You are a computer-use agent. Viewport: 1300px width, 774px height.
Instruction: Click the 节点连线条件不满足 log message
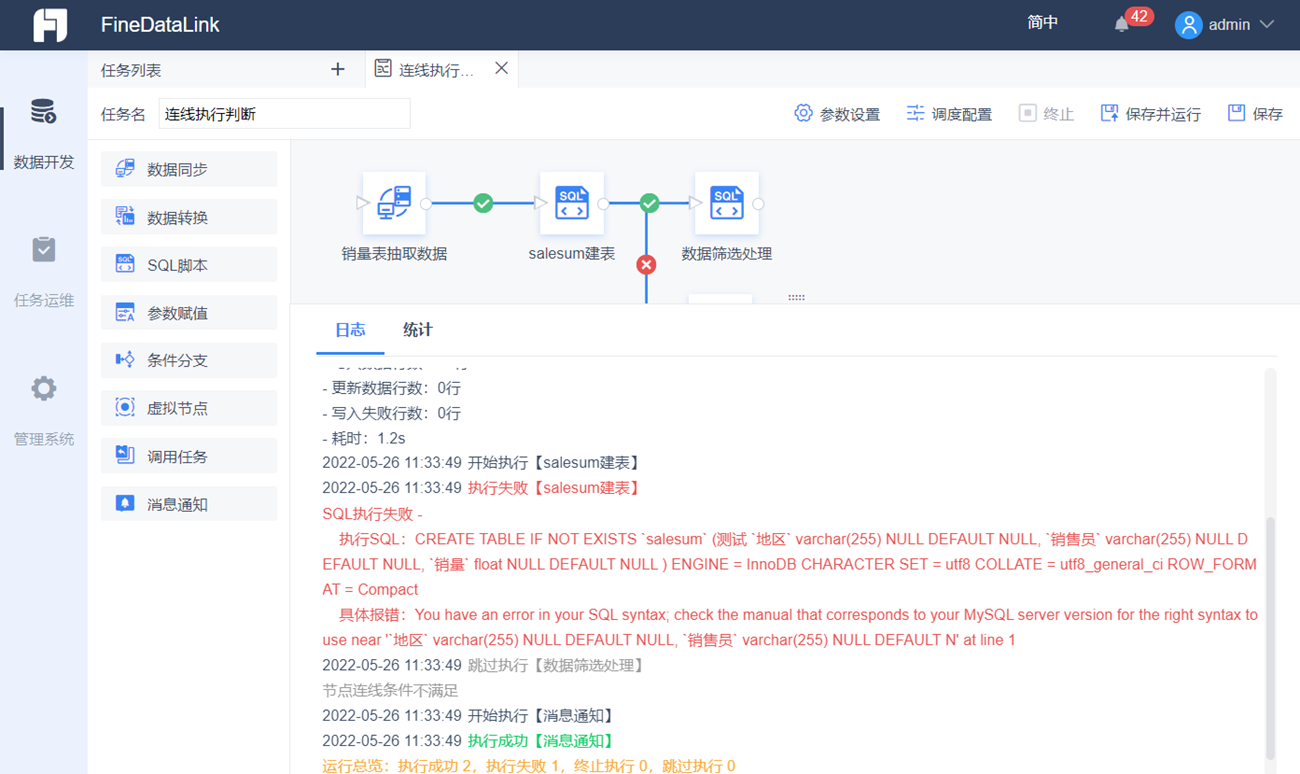point(390,690)
